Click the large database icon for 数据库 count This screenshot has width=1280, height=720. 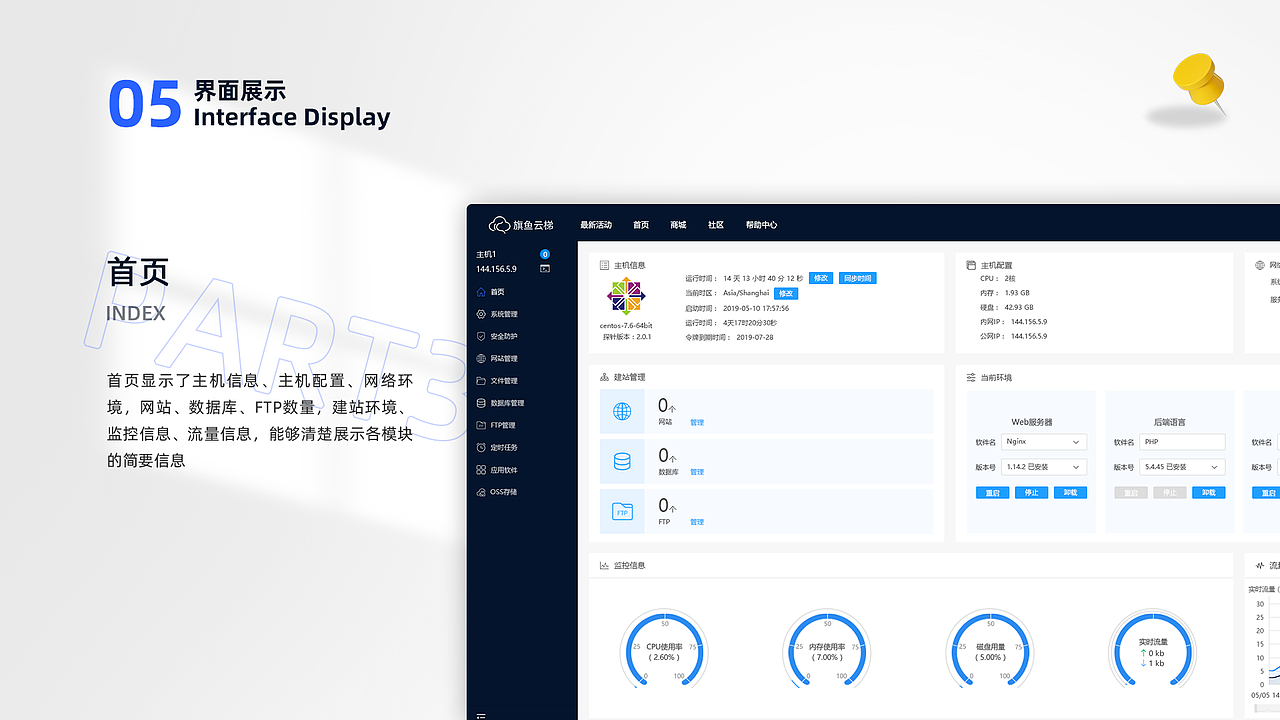point(622,461)
